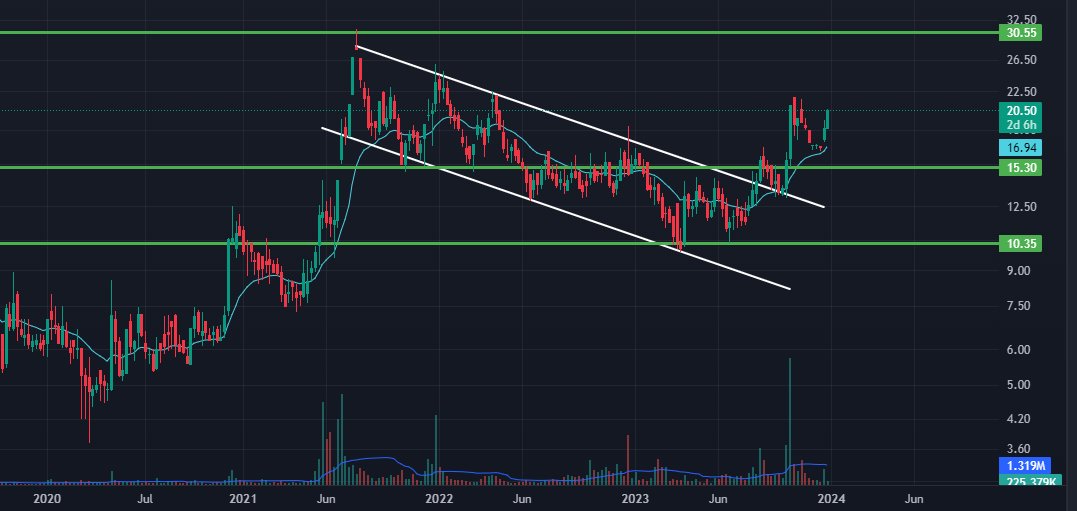Click the 2022 label on time axis
The height and width of the screenshot is (511, 1077).
coord(438,497)
